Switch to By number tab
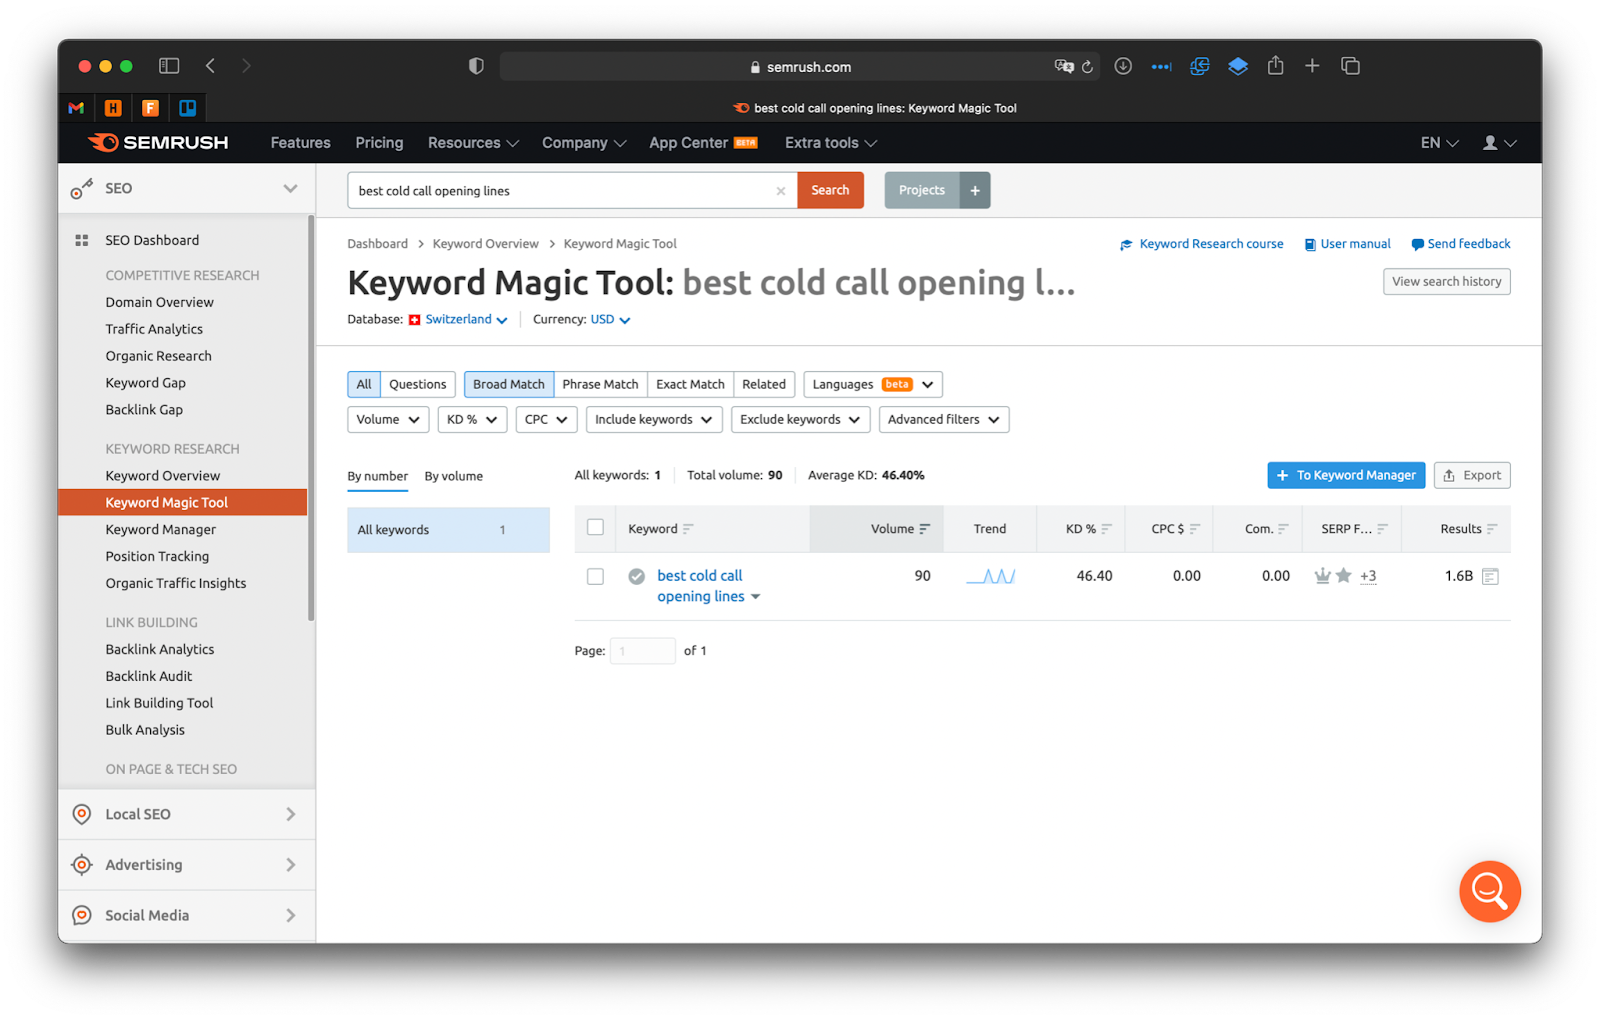The width and height of the screenshot is (1600, 1020). (377, 476)
